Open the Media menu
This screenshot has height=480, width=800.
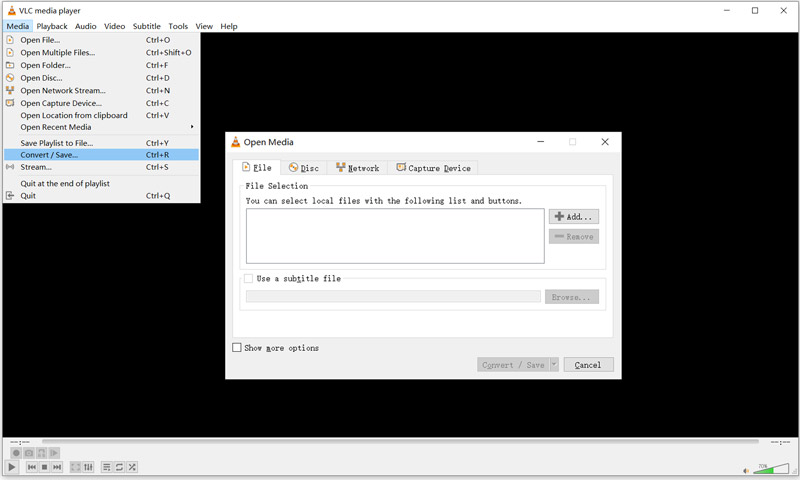(x=18, y=26)
